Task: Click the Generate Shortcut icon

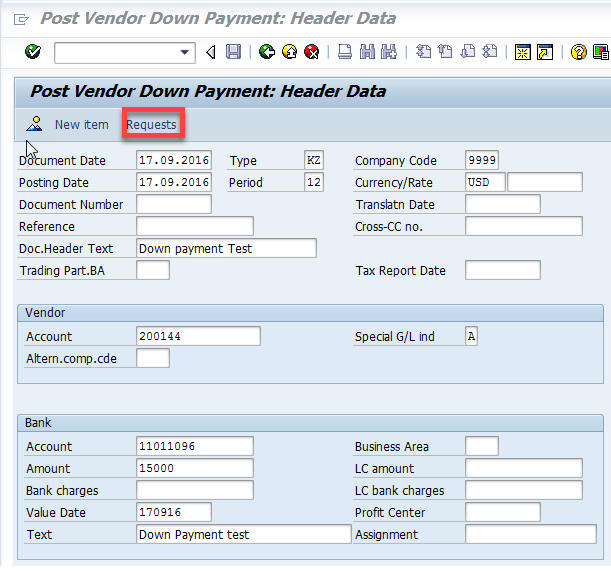Action: 545,52
